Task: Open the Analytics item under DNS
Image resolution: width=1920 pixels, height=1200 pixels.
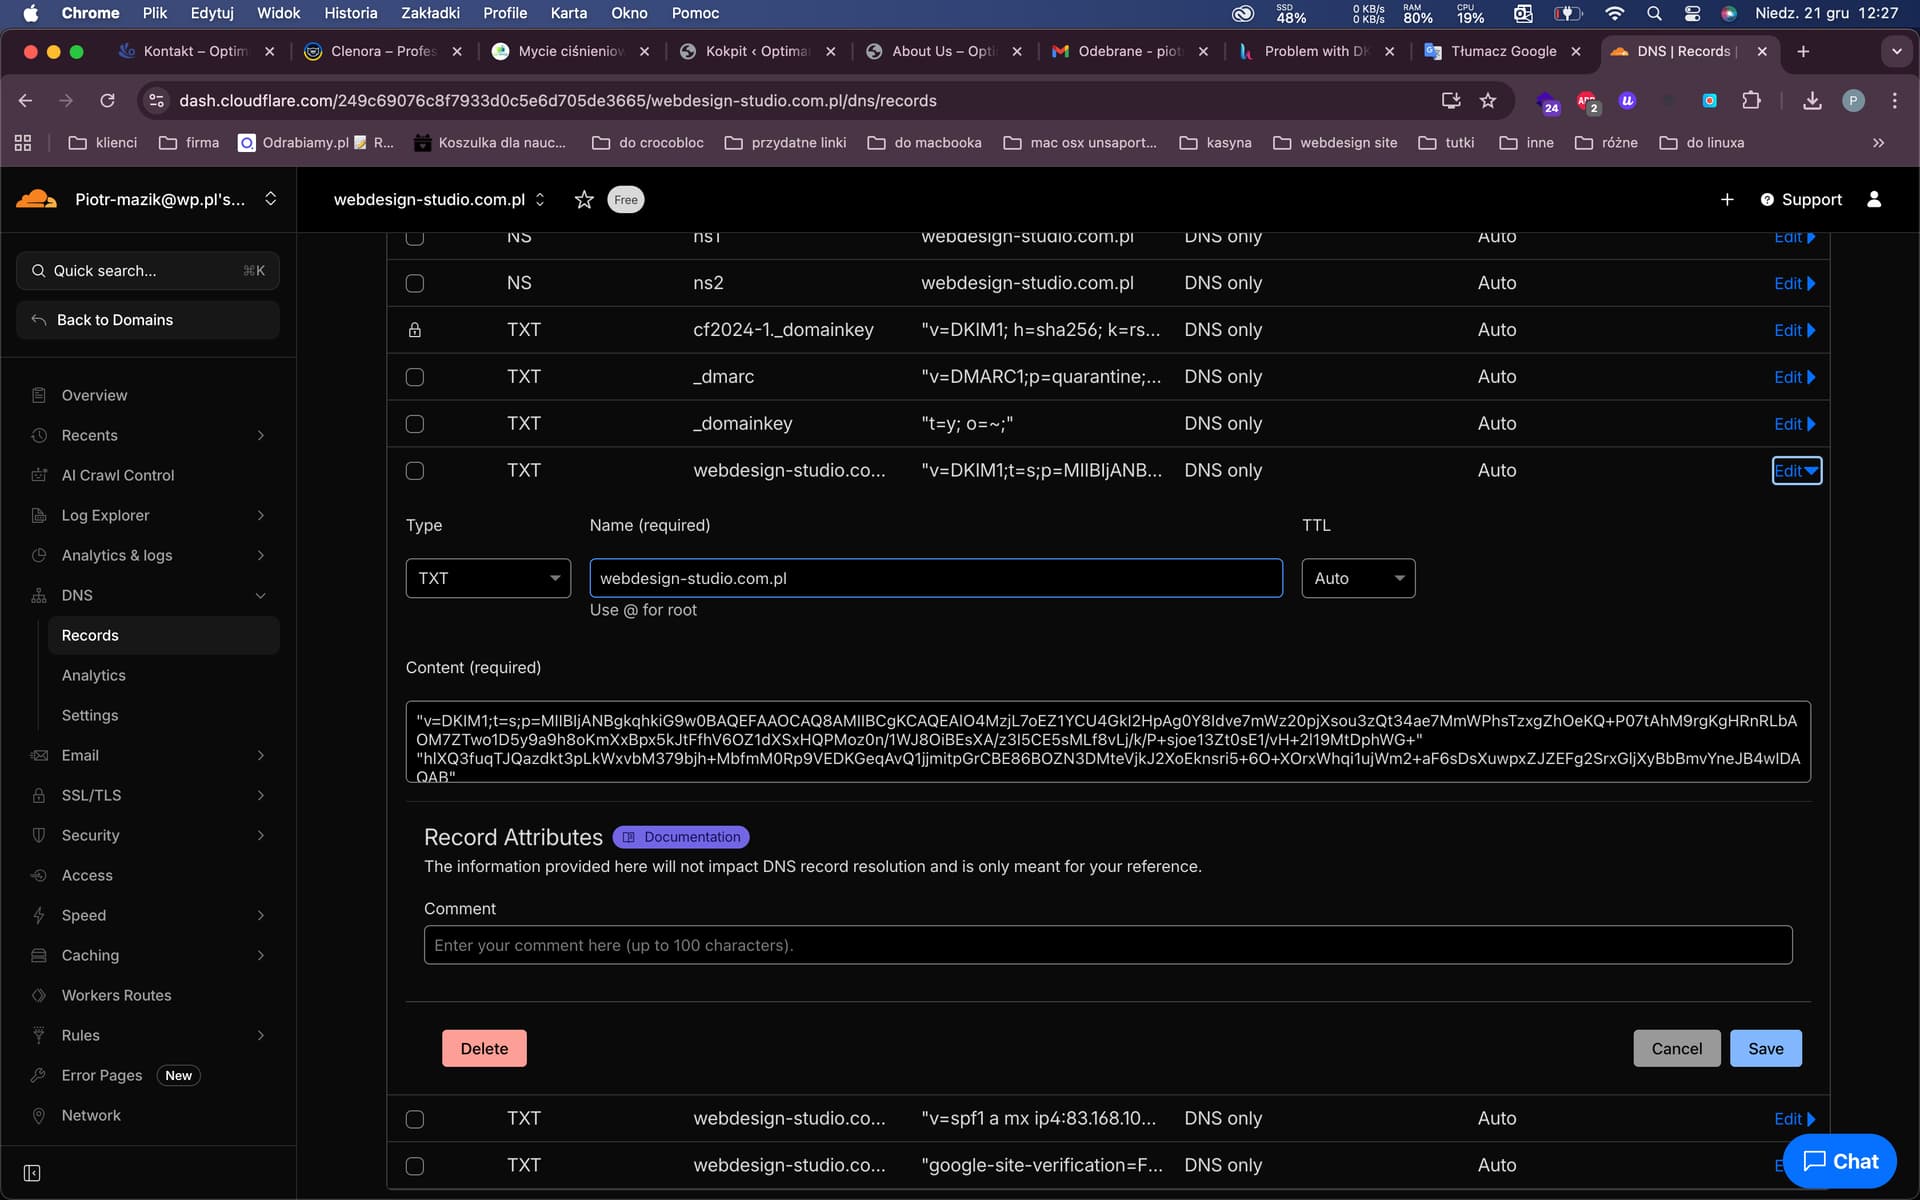Action: click(94, 675)
